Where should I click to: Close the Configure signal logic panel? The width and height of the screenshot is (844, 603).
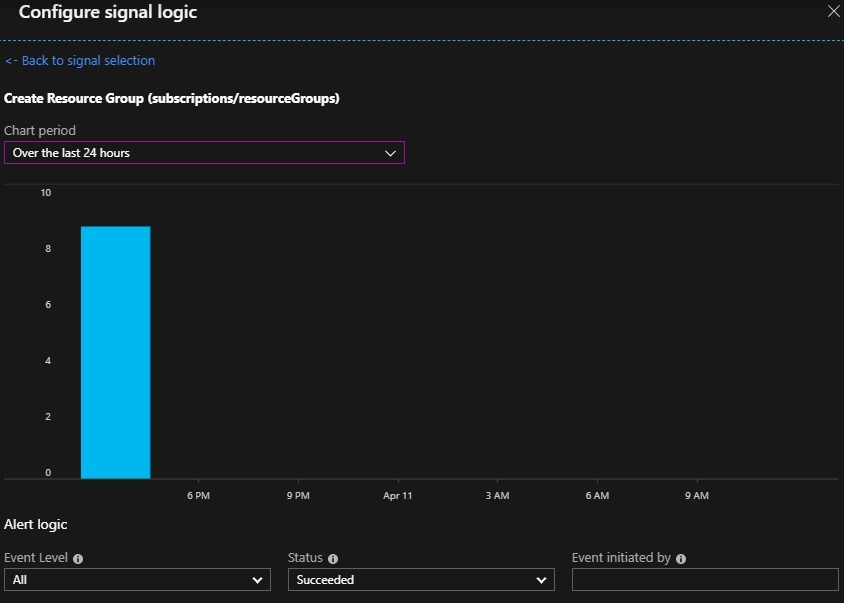(833, 11)
